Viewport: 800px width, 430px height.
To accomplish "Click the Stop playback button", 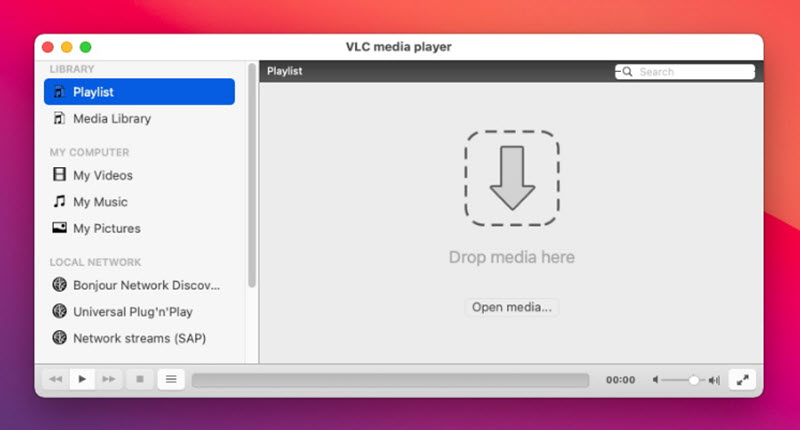I will pos(140,380).
